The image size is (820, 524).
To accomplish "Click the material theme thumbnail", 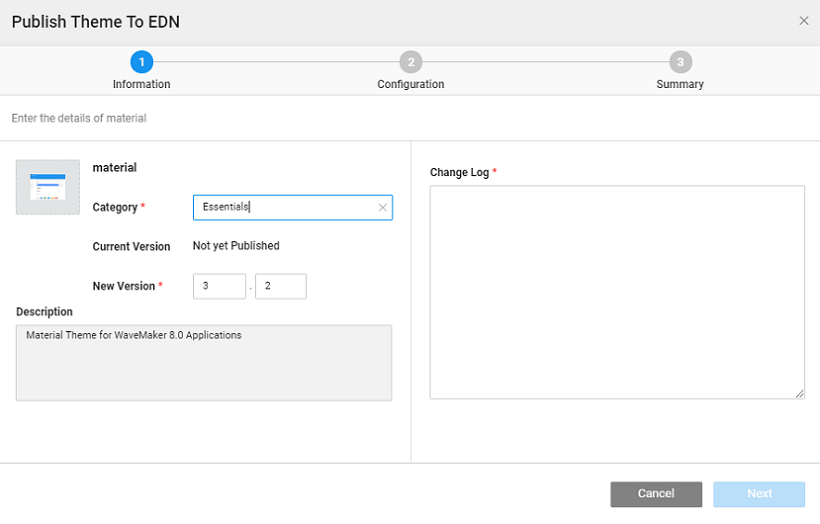I will 48,187.
